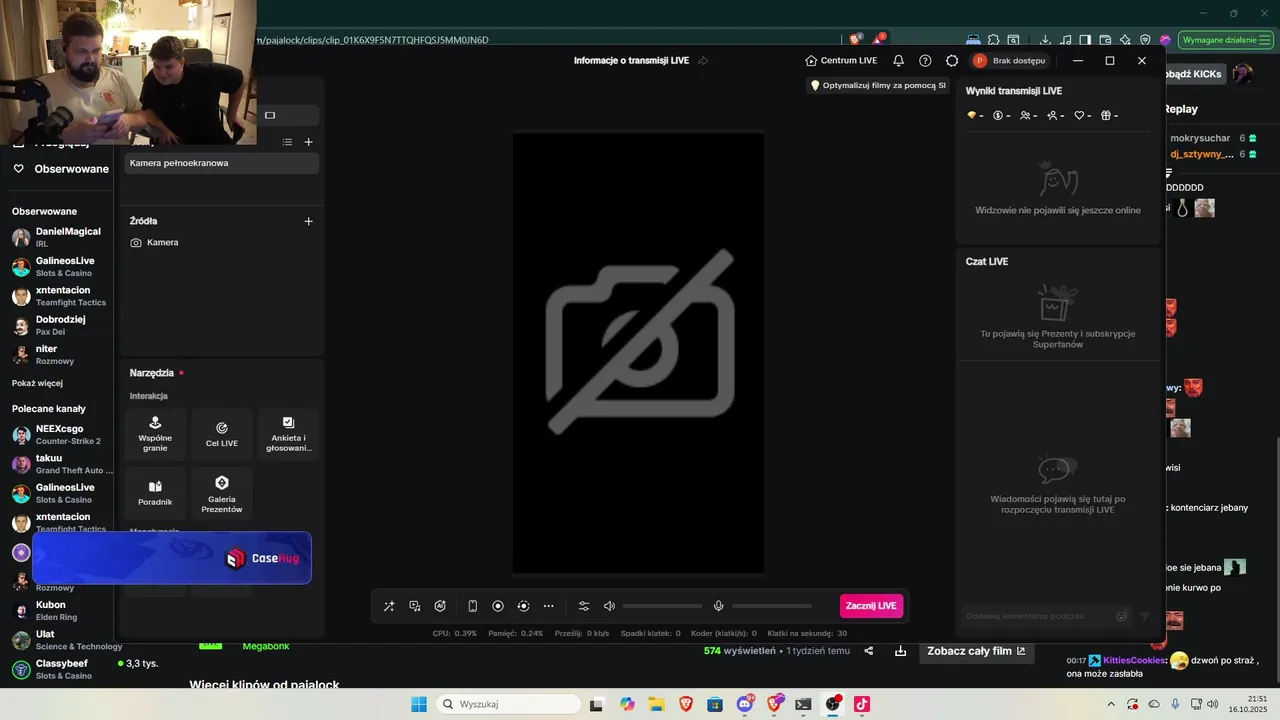Open the AI tools hexagon icon
This screenshot has height=720, width=1280.
point(440,606)
